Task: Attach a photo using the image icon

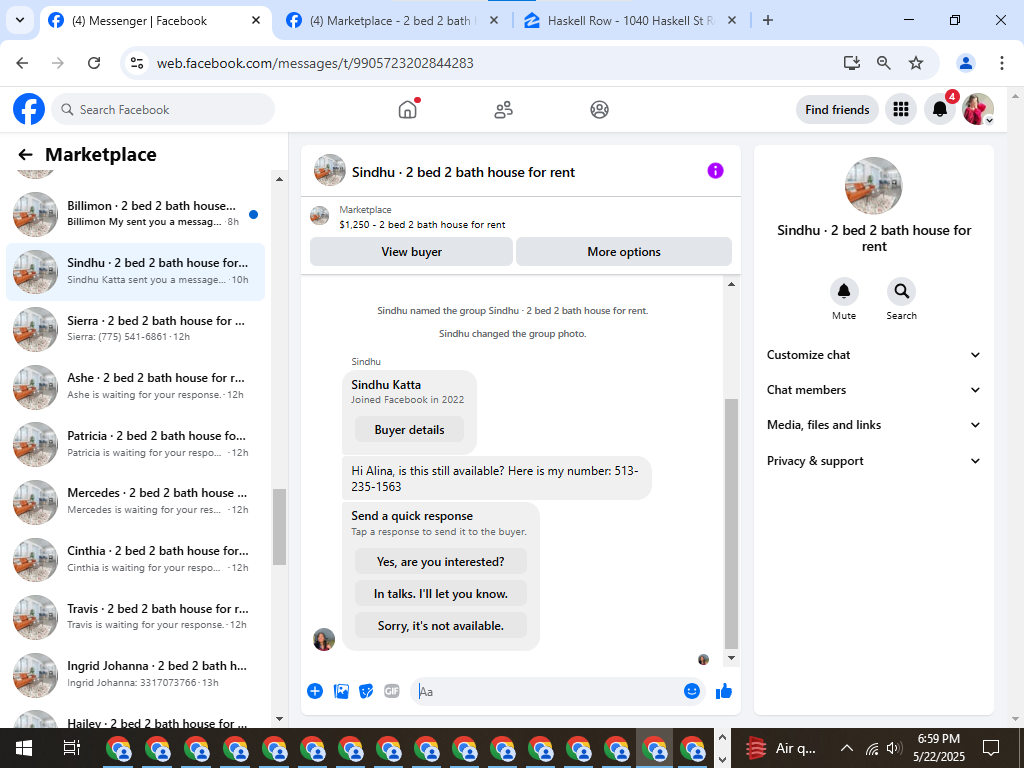Action: click(341, 691)
